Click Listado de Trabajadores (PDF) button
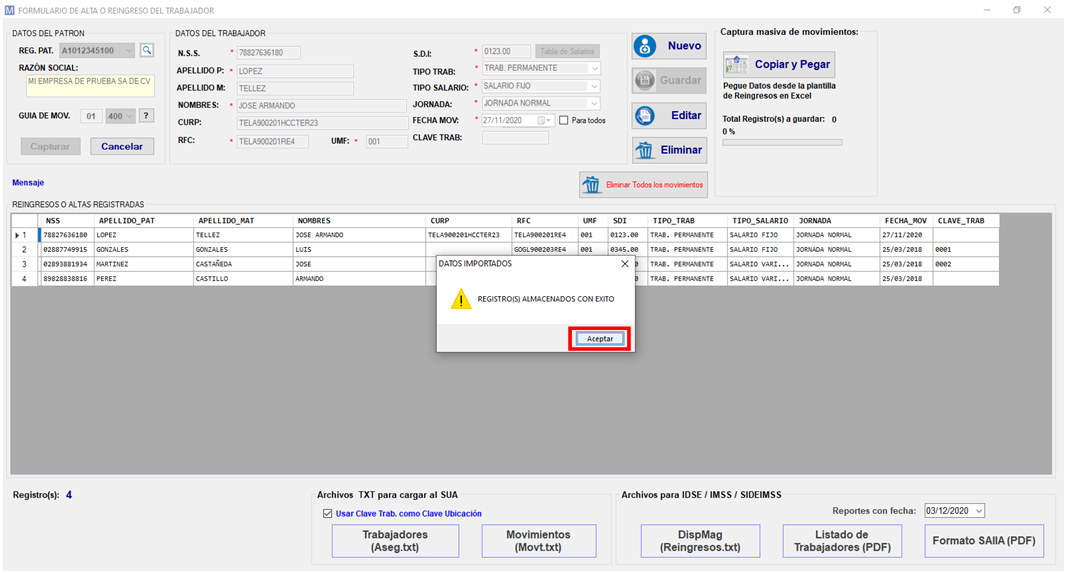 tap(842, 541)
